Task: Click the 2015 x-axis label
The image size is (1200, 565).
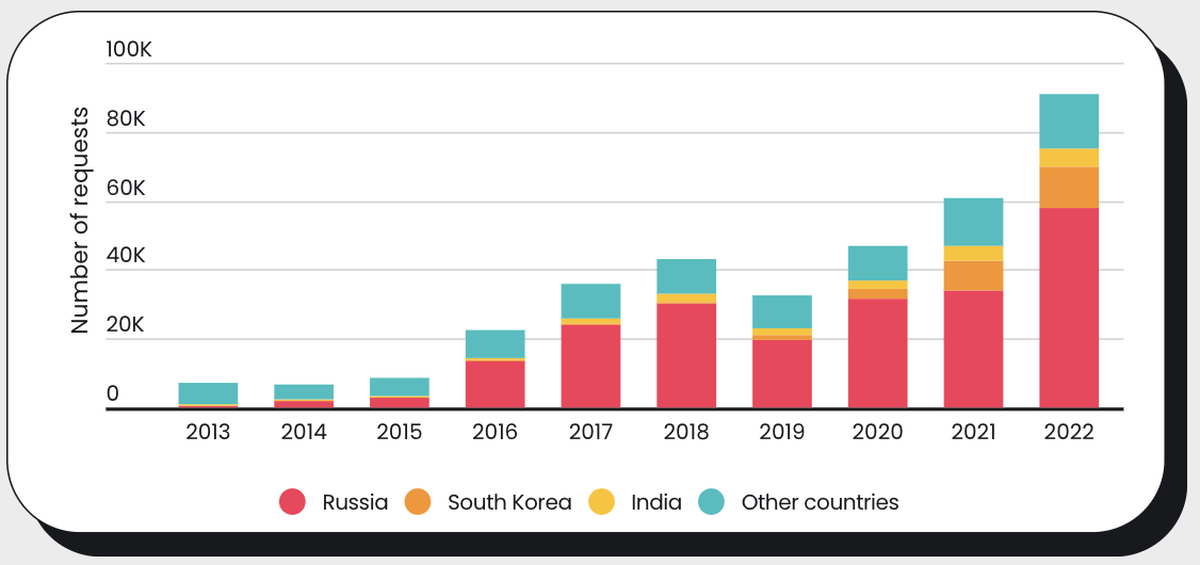Action: (399, 433)
